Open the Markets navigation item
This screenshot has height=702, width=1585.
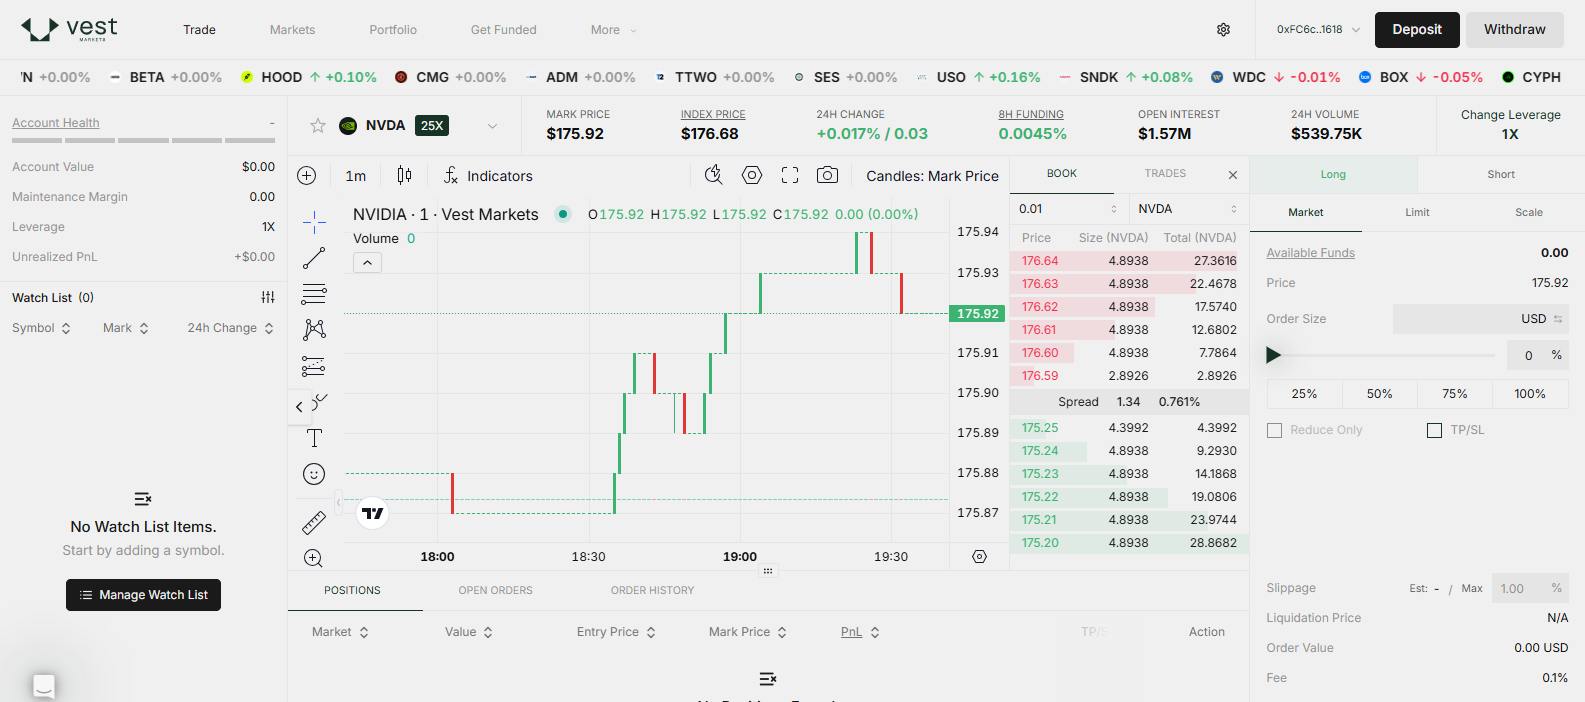292,30
